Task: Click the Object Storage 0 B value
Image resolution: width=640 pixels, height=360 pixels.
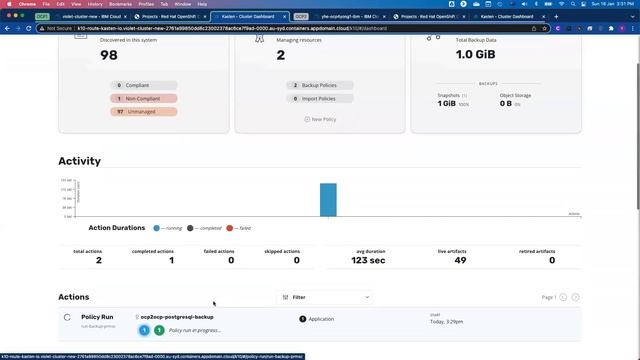Action: point(506,104)
